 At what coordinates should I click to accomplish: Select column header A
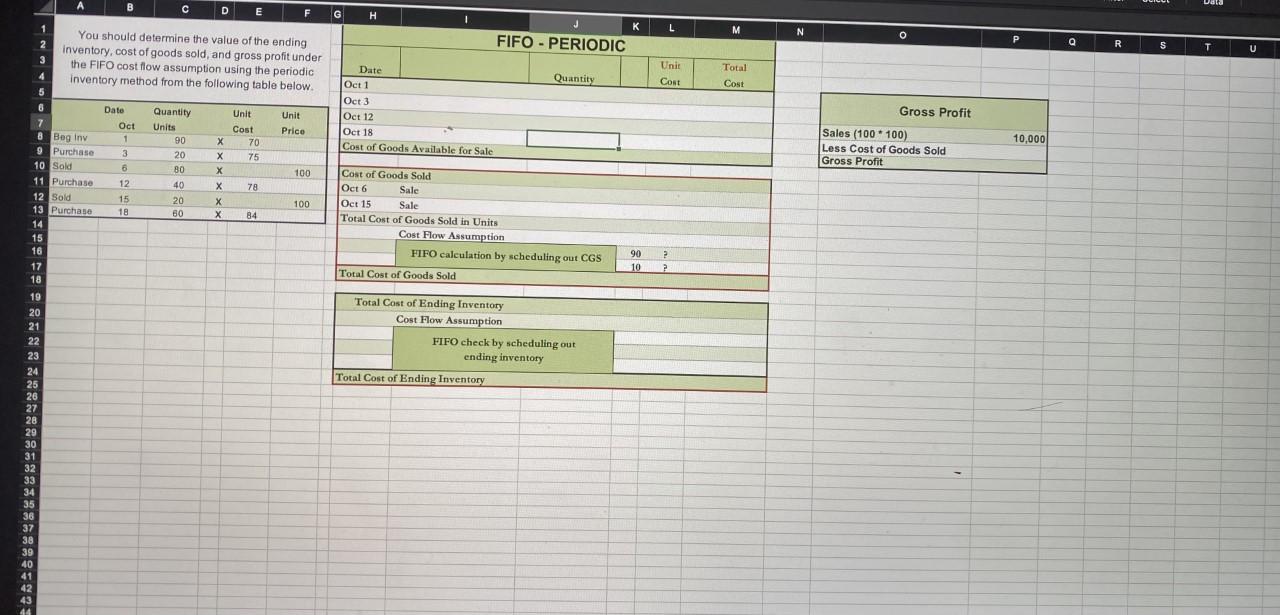[x=80, y=5]
